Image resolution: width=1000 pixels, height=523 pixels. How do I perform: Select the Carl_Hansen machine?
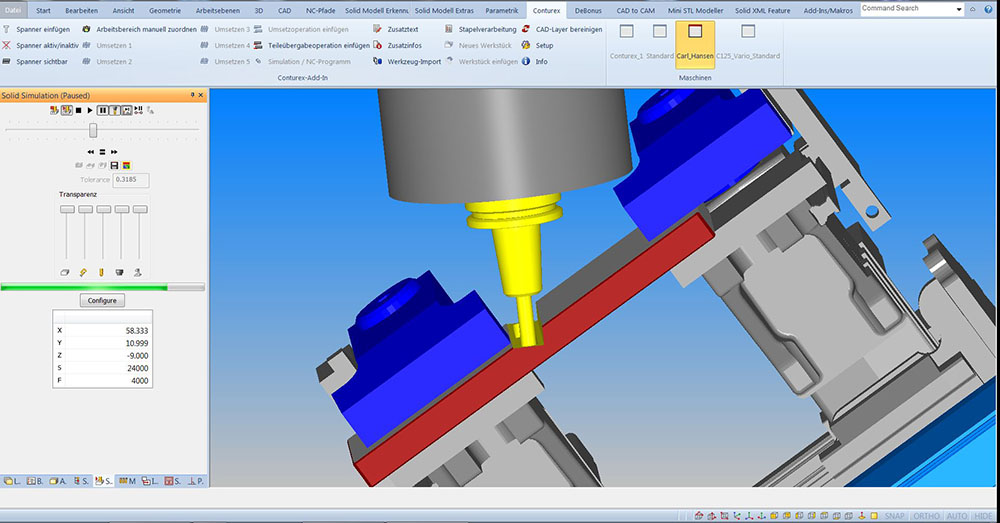tap(695, 40)
